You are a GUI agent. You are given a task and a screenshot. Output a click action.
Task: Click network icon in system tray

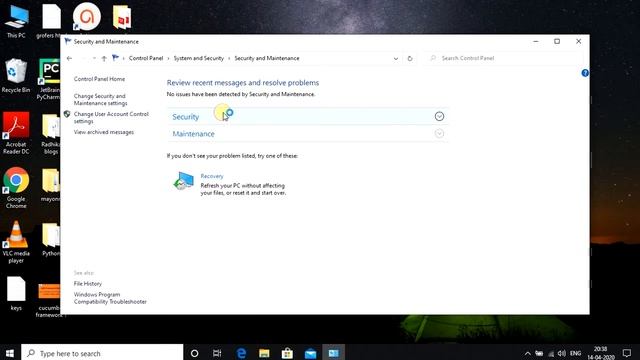click(551, 353)
